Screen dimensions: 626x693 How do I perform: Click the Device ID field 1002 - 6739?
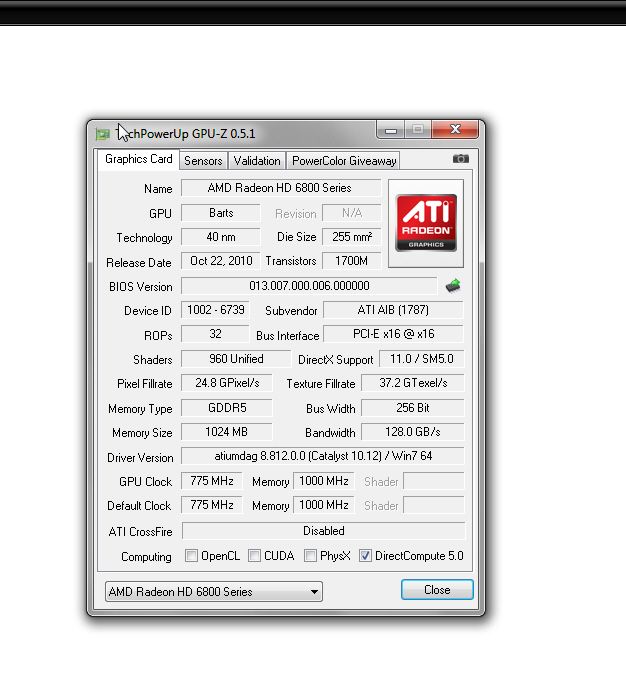pyautogui.click(x=215, y=310)
